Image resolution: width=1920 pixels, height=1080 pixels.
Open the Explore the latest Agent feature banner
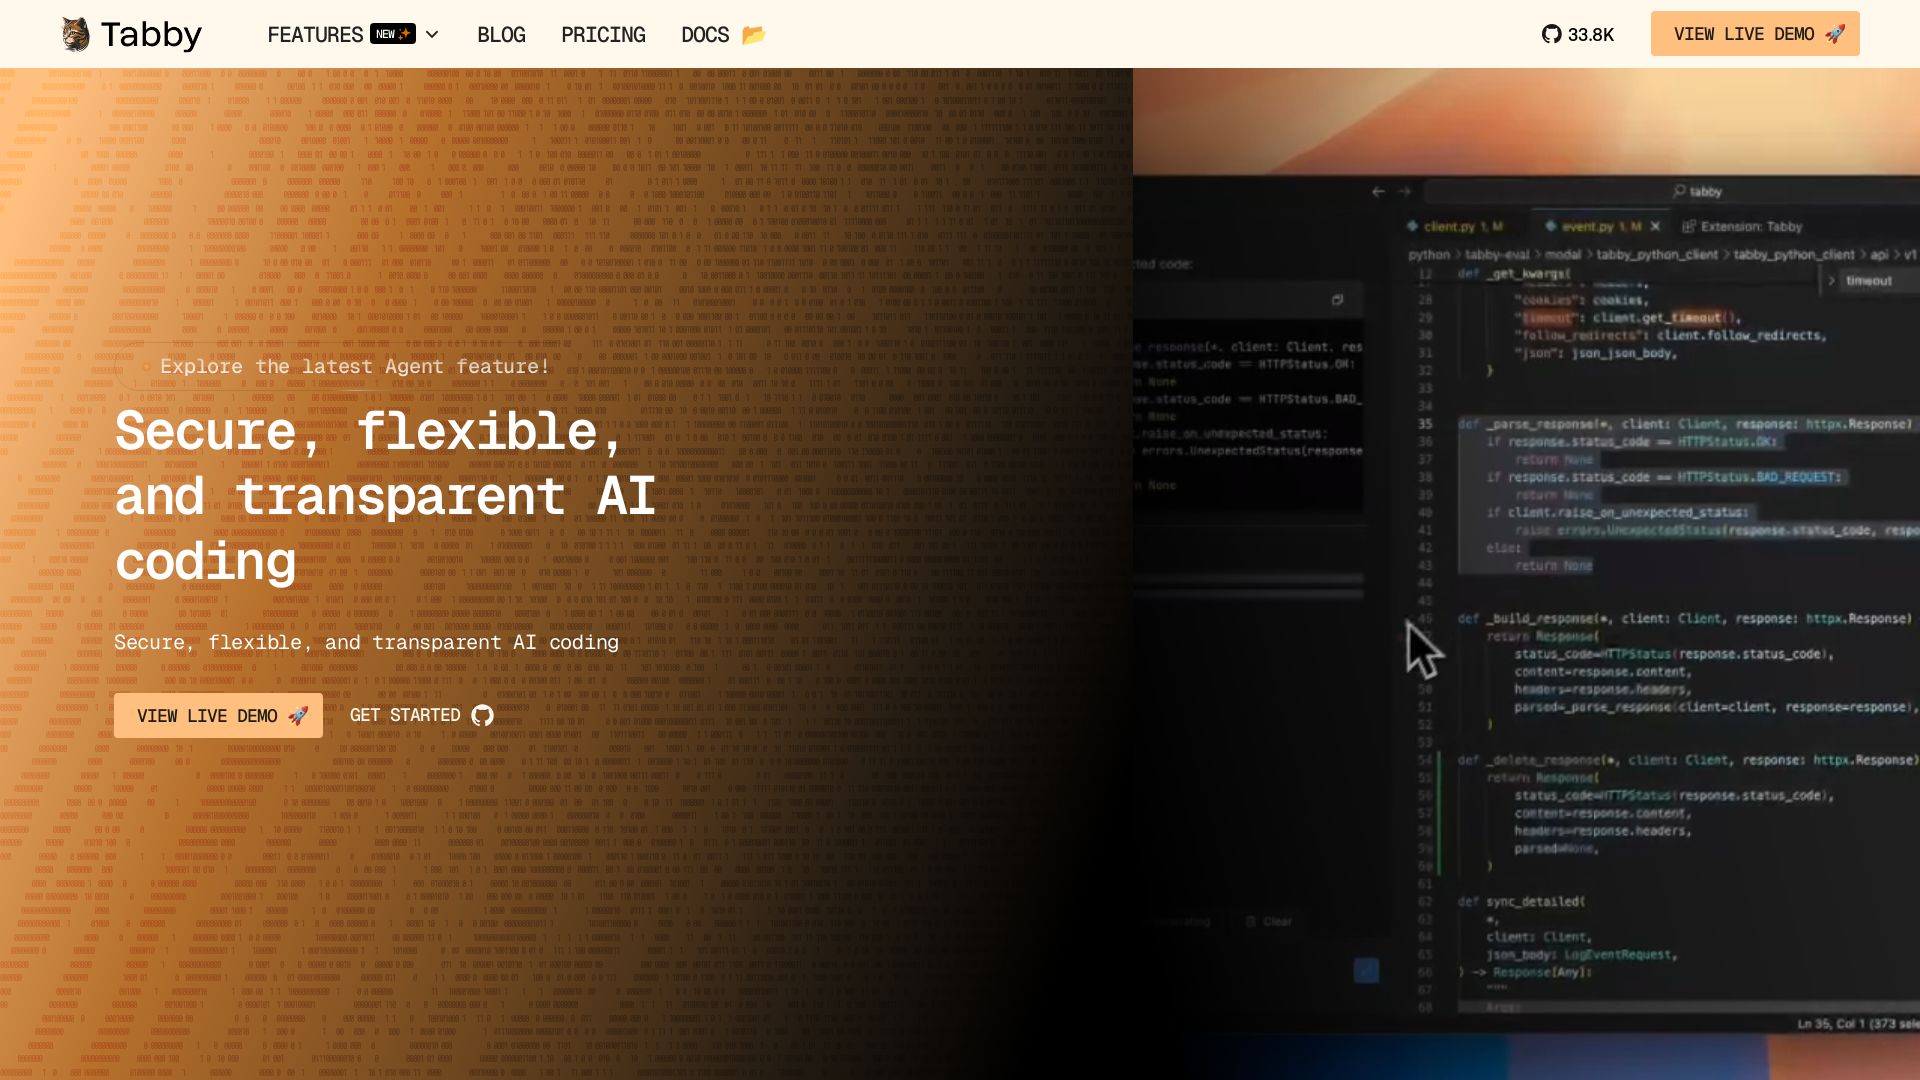[x=344, y=366]
